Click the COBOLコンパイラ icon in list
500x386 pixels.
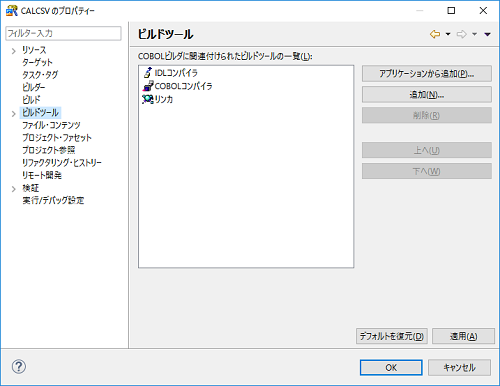(148, 86)
